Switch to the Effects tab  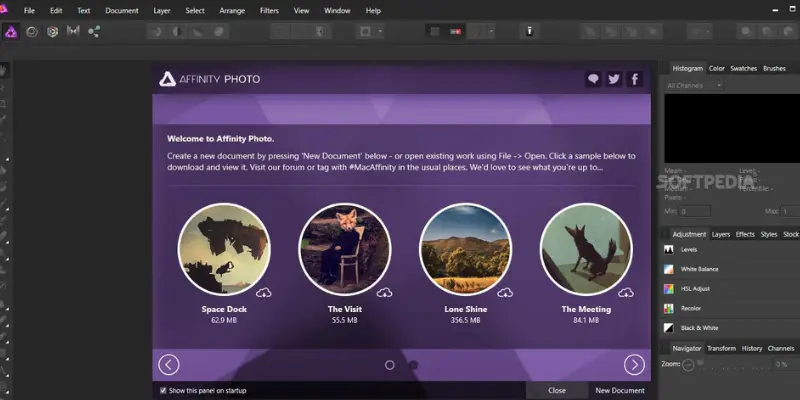(x=745, y=234)
